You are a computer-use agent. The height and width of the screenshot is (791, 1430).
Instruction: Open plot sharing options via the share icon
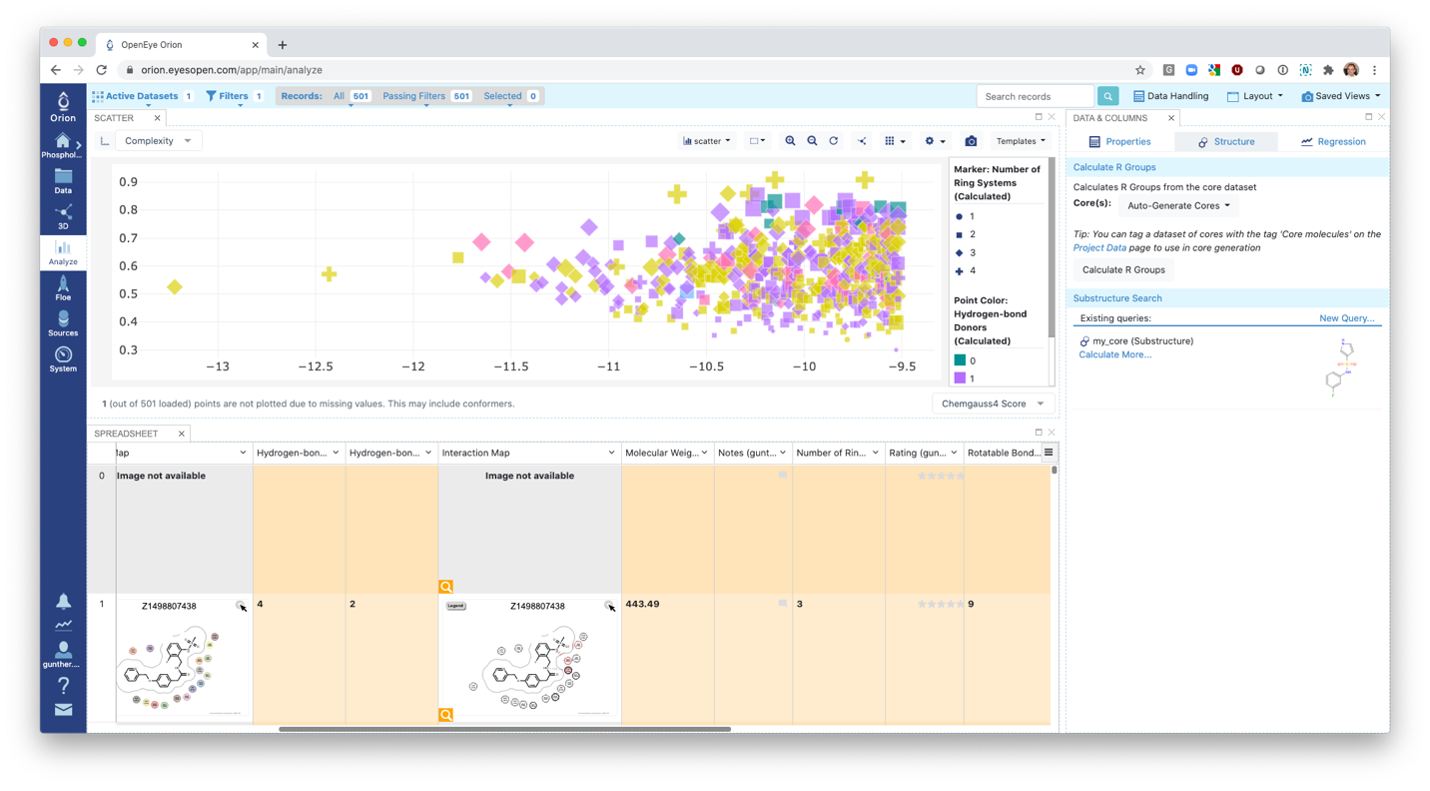pyautogui.click(x=861, y=141)
